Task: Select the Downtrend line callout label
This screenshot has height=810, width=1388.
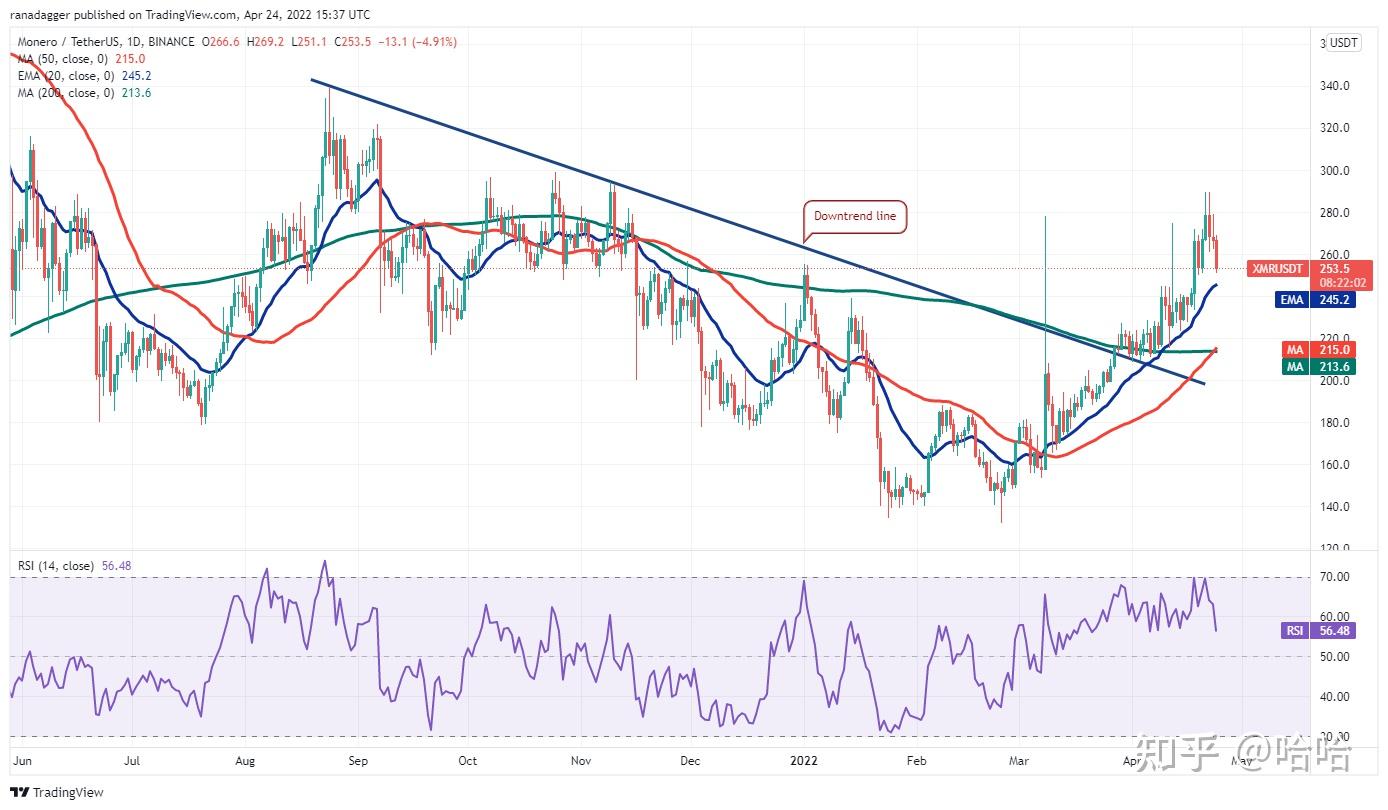Action: pos(854,217)
